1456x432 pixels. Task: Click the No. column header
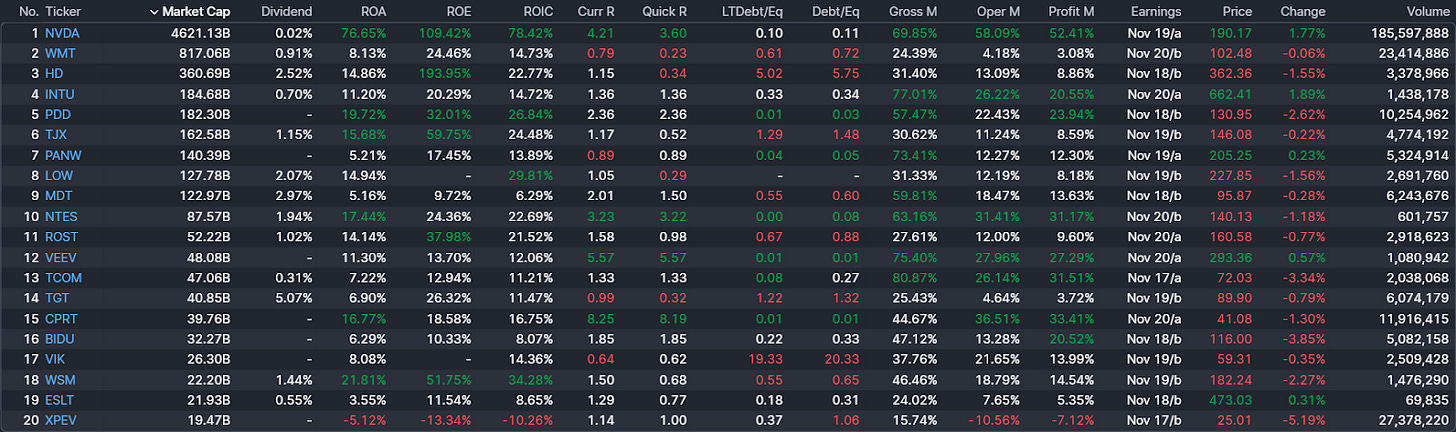[x=28, y=12]
